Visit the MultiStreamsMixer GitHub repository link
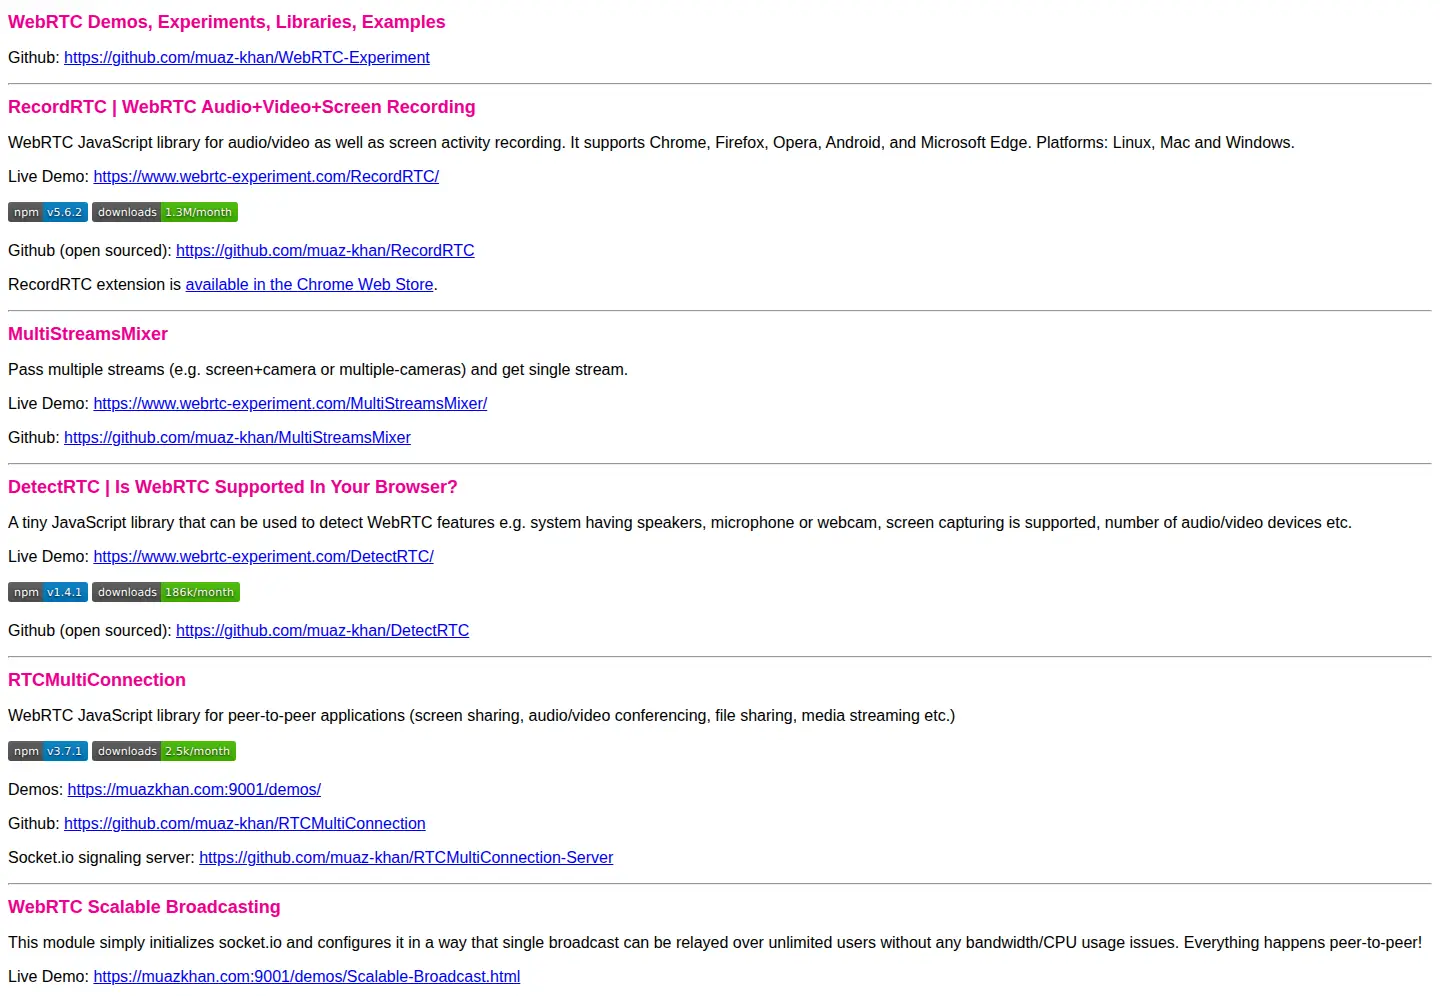1440x1000 pixels. 237,438
